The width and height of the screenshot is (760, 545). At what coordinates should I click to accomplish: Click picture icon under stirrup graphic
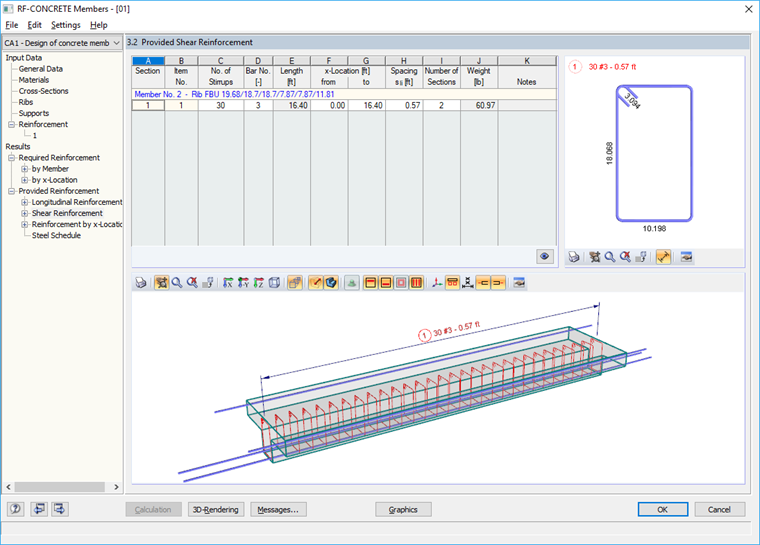[686, 257]
